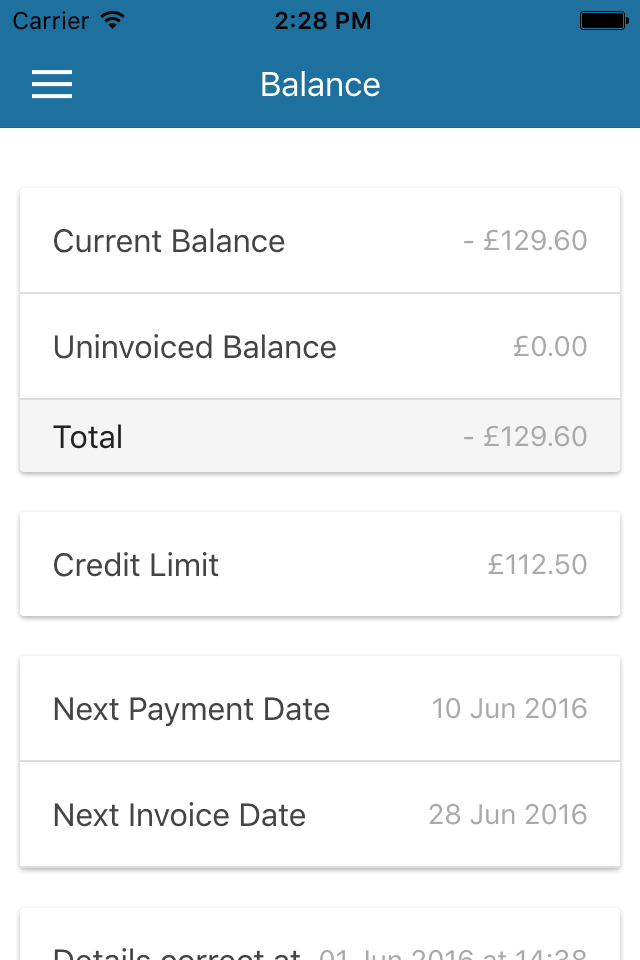
Task: Open the hamburger menu
Action: pyautogui.click(x=52, y=84)
